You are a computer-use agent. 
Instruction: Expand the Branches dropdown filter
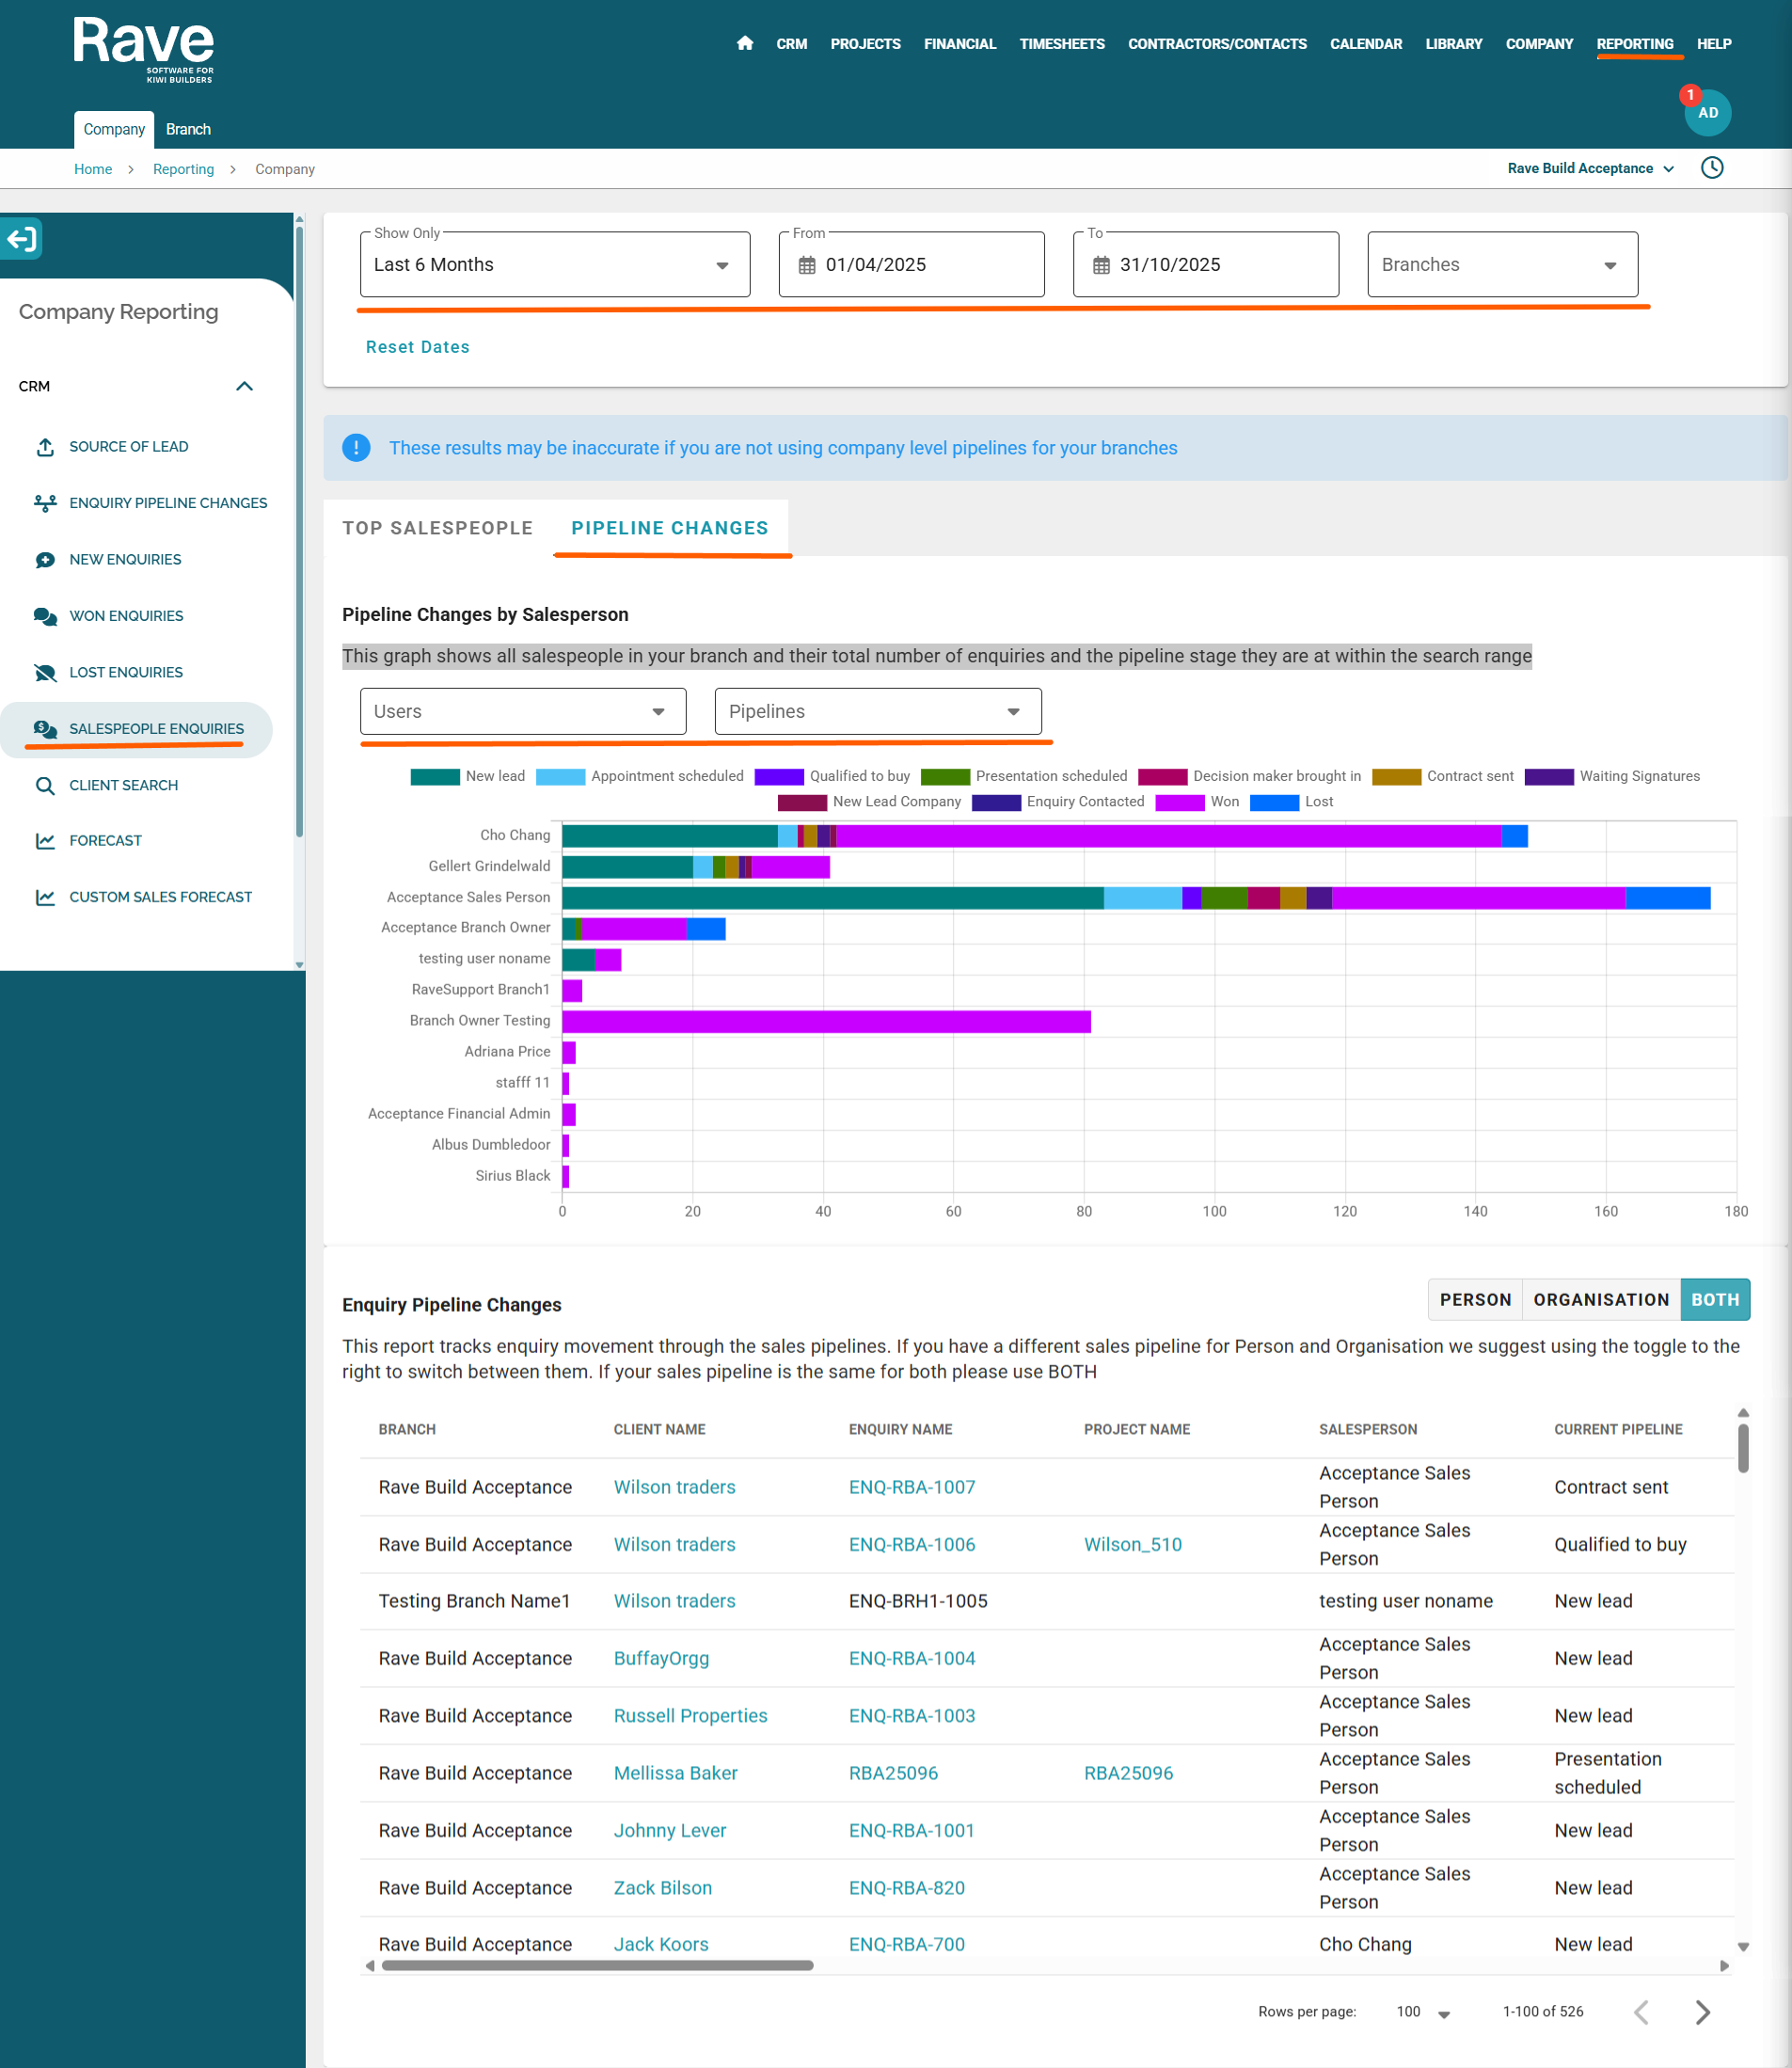pos(1501,265)
